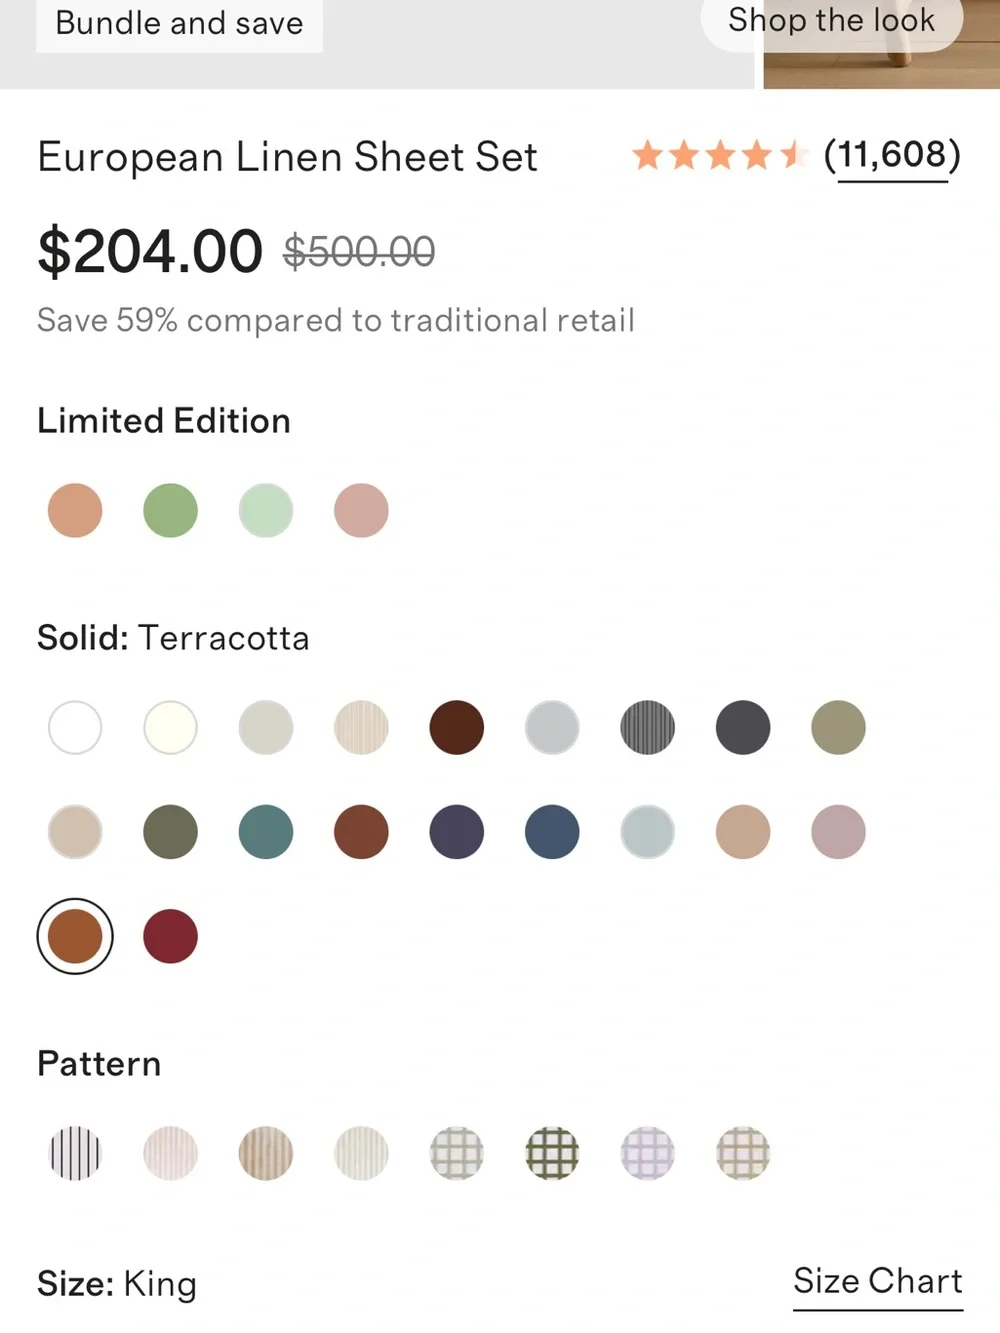Open the Size Chart link
Screen dimensions: 1000x1333
[878, 1282]
